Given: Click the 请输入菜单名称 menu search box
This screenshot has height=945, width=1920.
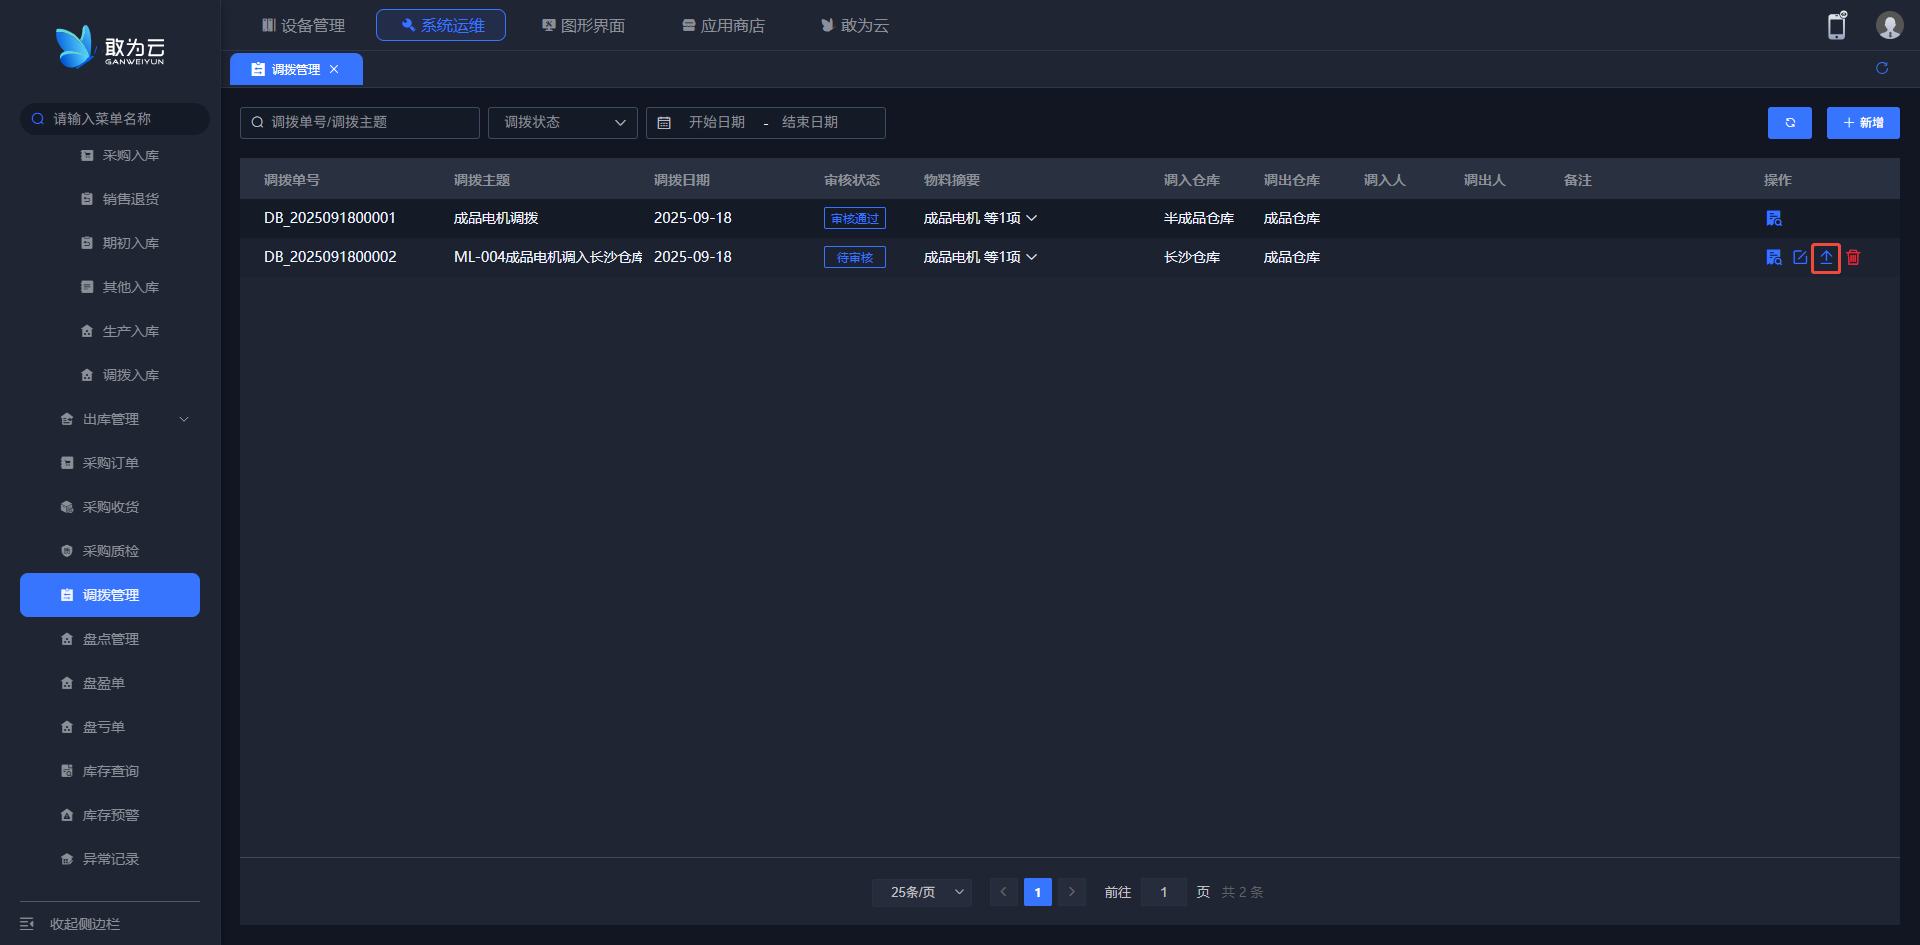Looking at the screenshot, I should pyautogui.click(x=115, y=119).
